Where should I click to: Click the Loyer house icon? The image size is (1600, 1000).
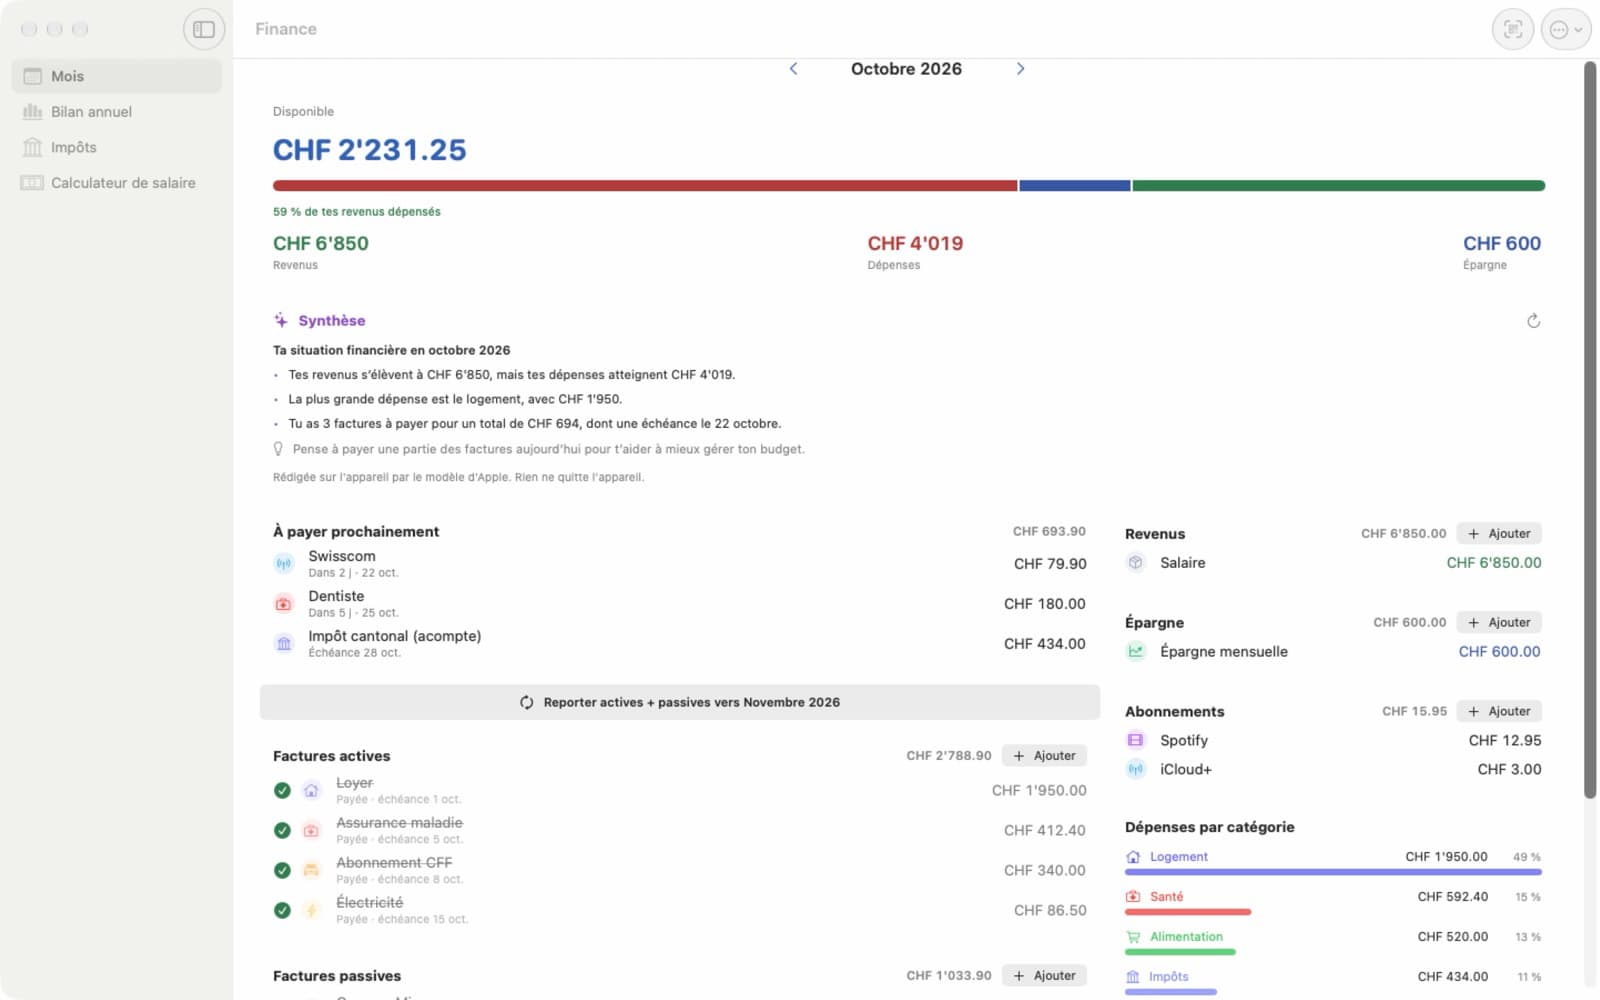312,790
